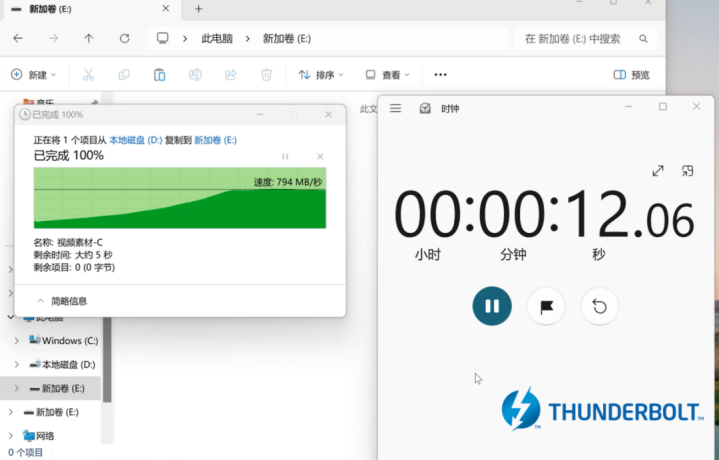Go up one folder level
The image size is (719, 460).
coord(89,39)
